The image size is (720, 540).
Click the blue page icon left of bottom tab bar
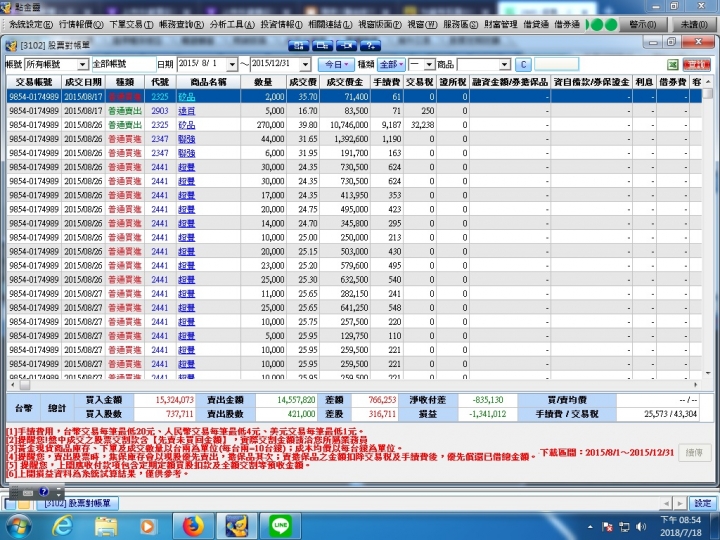click(x=11, y=504)
